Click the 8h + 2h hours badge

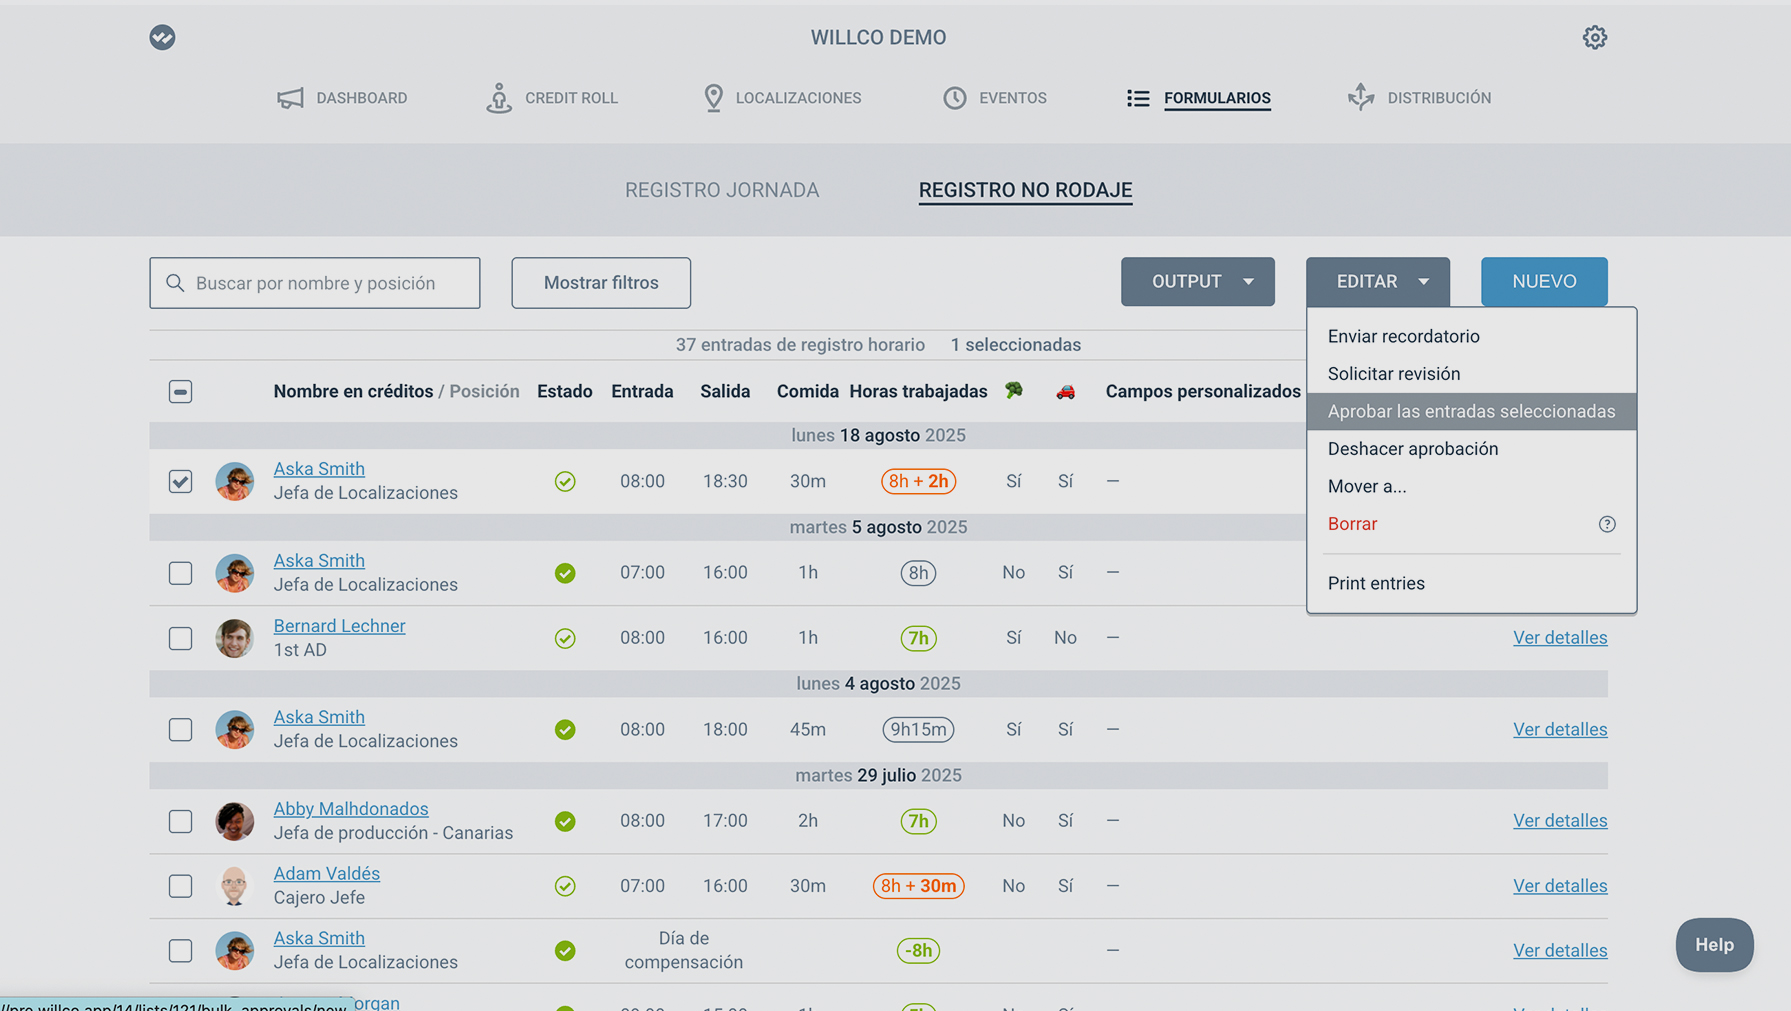coord(917,481)
